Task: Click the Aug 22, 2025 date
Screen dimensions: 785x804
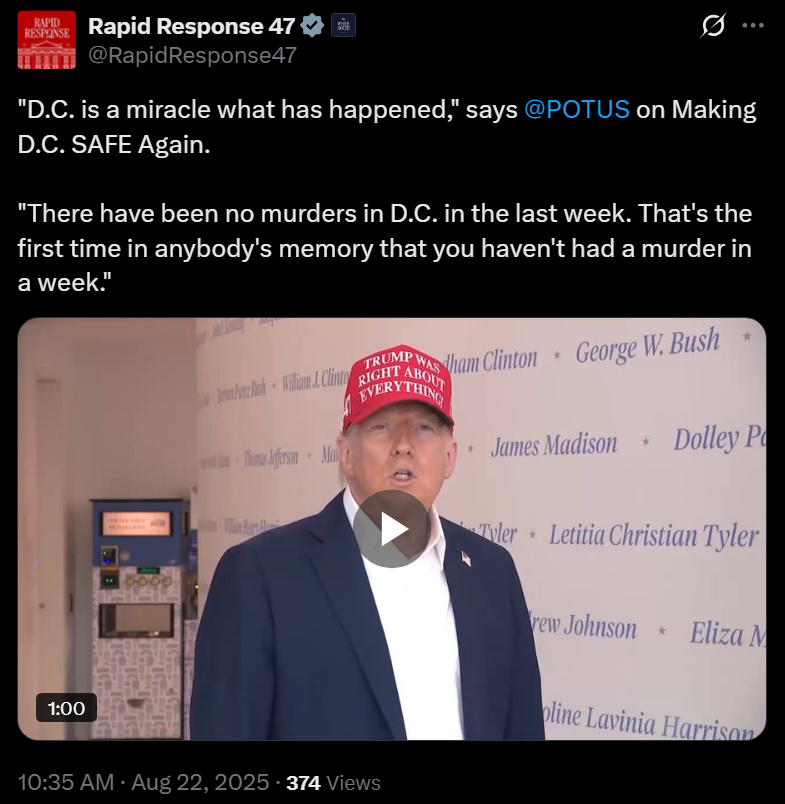Action: [200, 782]
